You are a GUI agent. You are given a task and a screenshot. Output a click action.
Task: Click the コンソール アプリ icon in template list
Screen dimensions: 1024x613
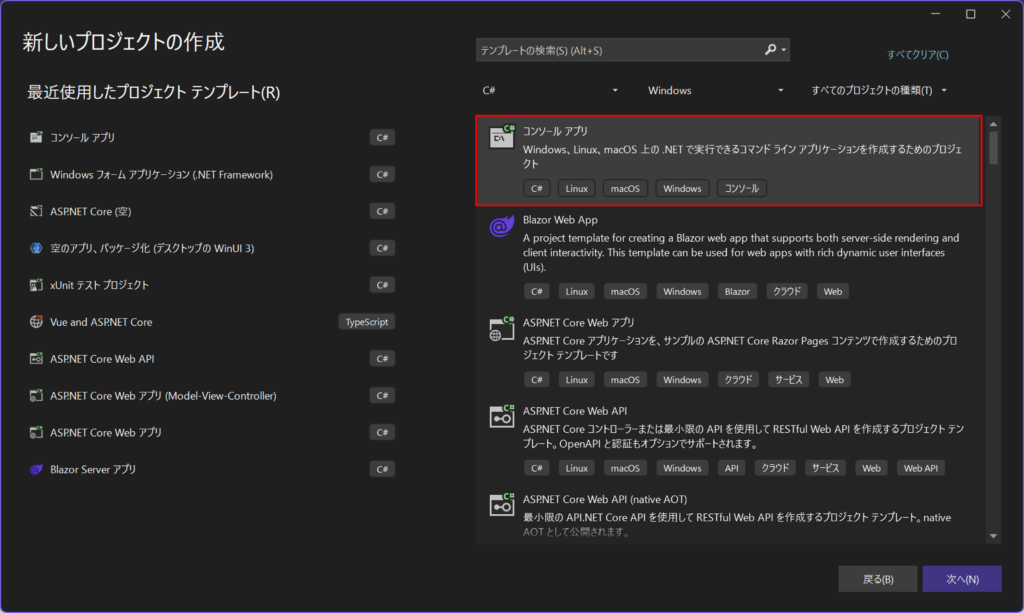tap(502, 136)
